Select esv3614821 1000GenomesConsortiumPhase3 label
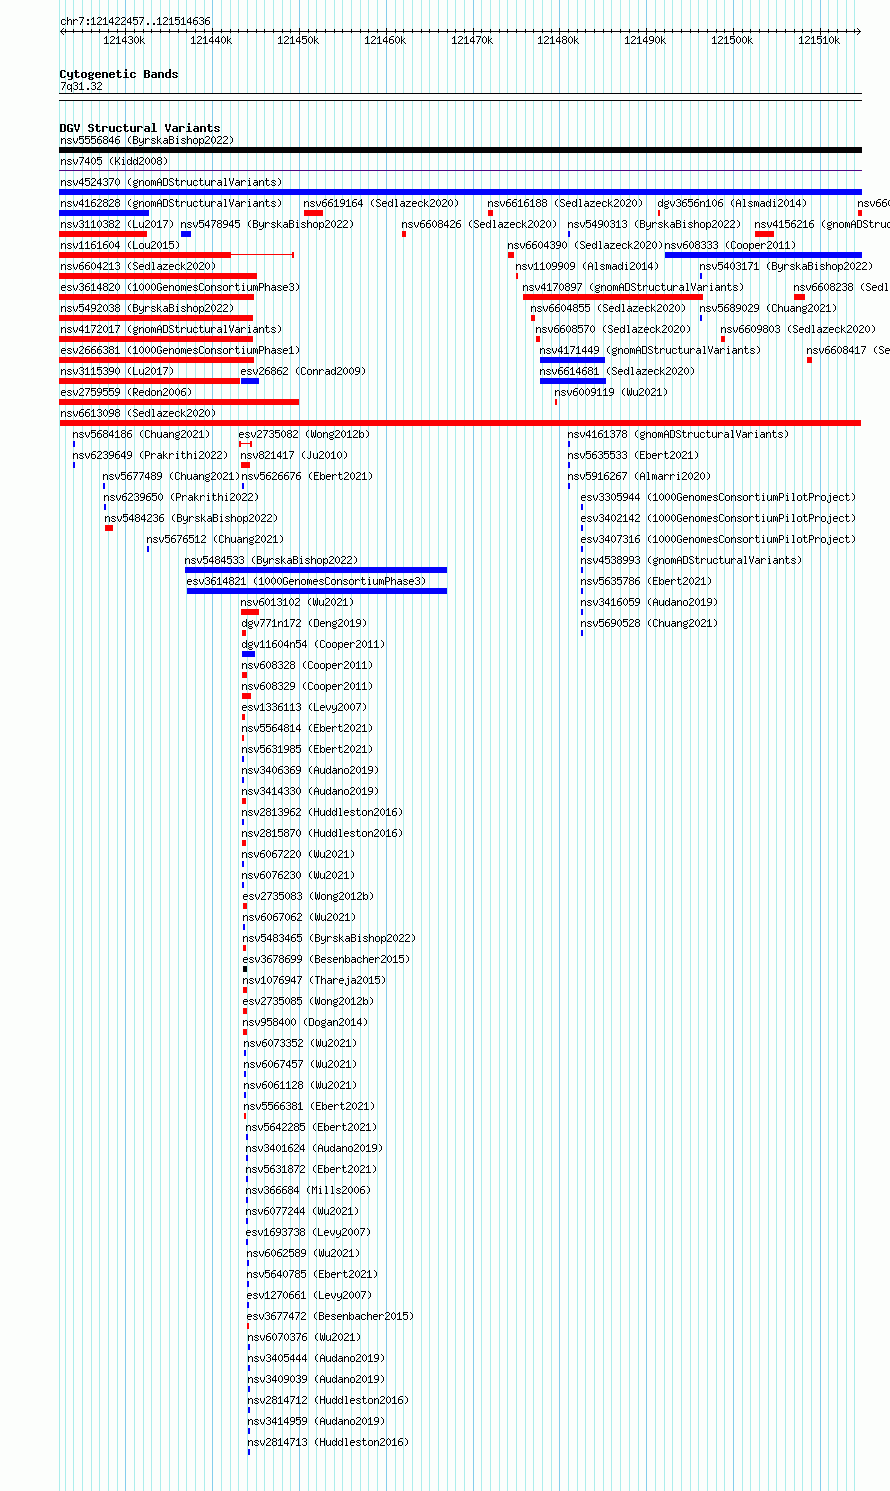Viewport: 890px width, 1491px height. [x=306, y=581]
